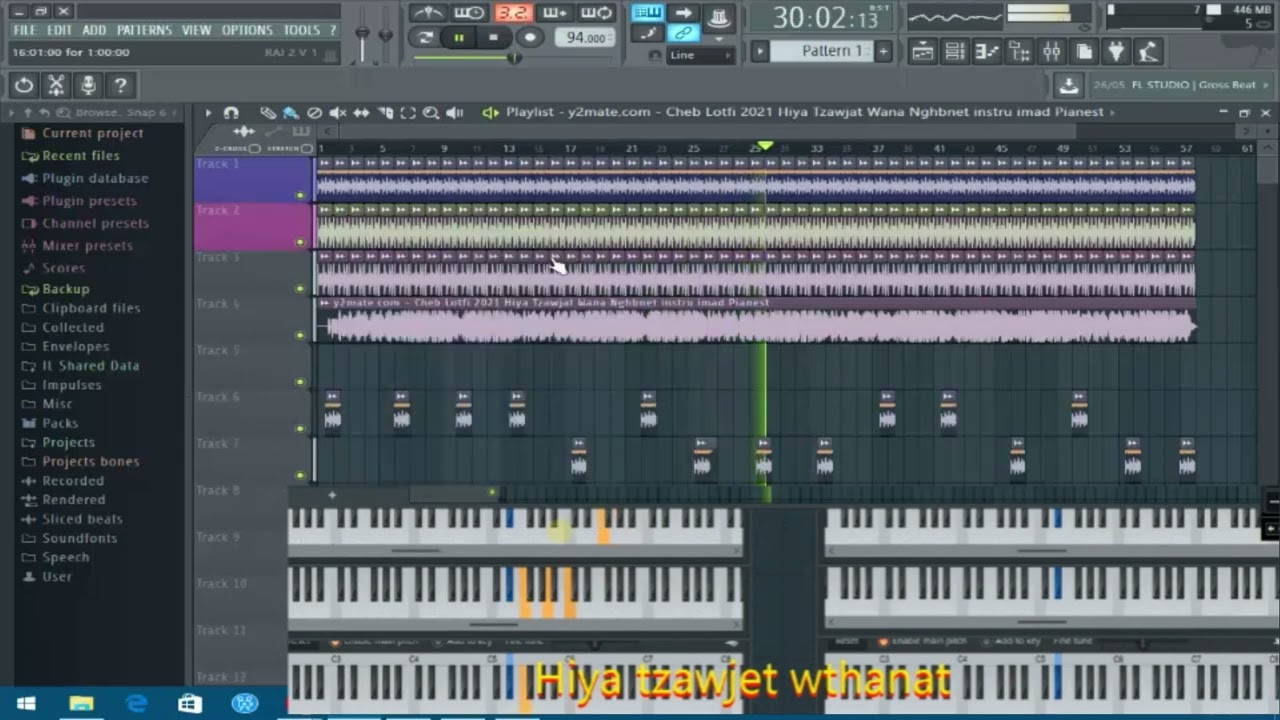Select the Delete tool

click(314, 113)
